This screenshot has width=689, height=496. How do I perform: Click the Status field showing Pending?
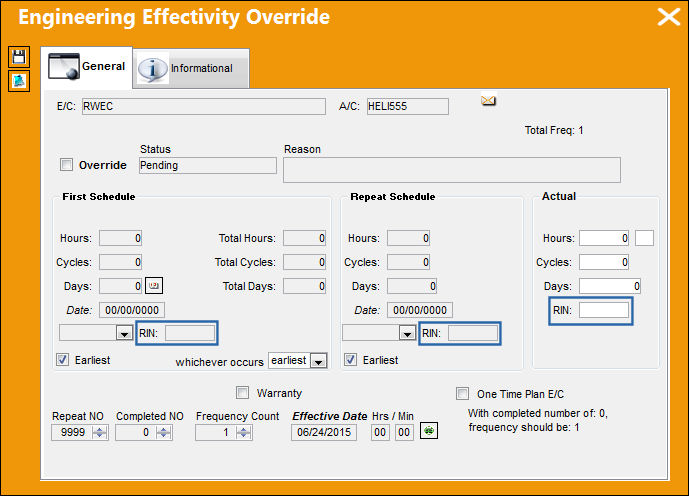(208, 165)
